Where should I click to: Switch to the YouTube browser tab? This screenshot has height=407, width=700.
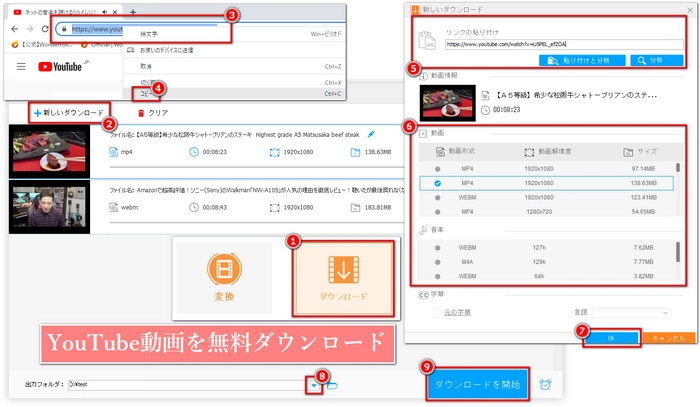(x=66, y=12)
